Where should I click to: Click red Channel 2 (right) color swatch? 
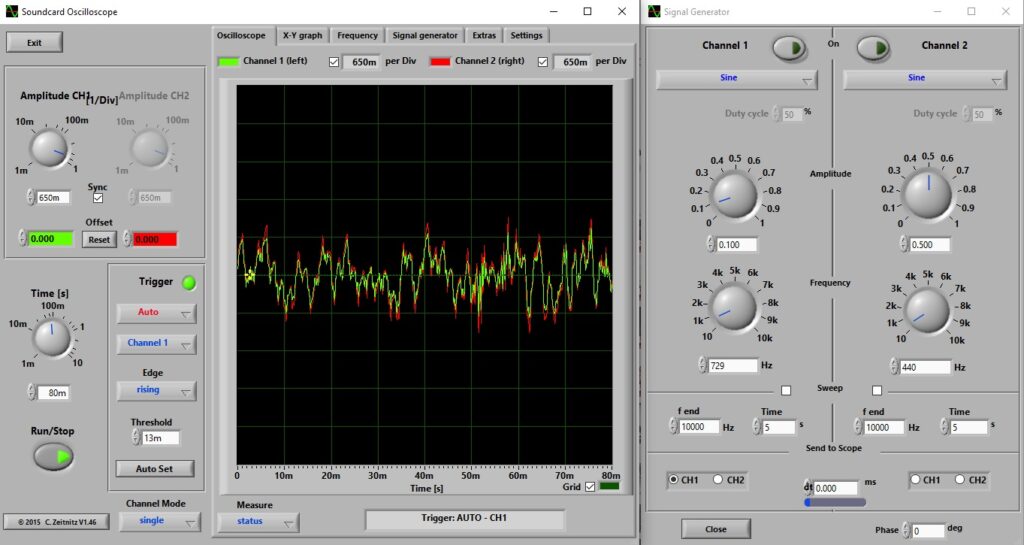pos(440,61)
